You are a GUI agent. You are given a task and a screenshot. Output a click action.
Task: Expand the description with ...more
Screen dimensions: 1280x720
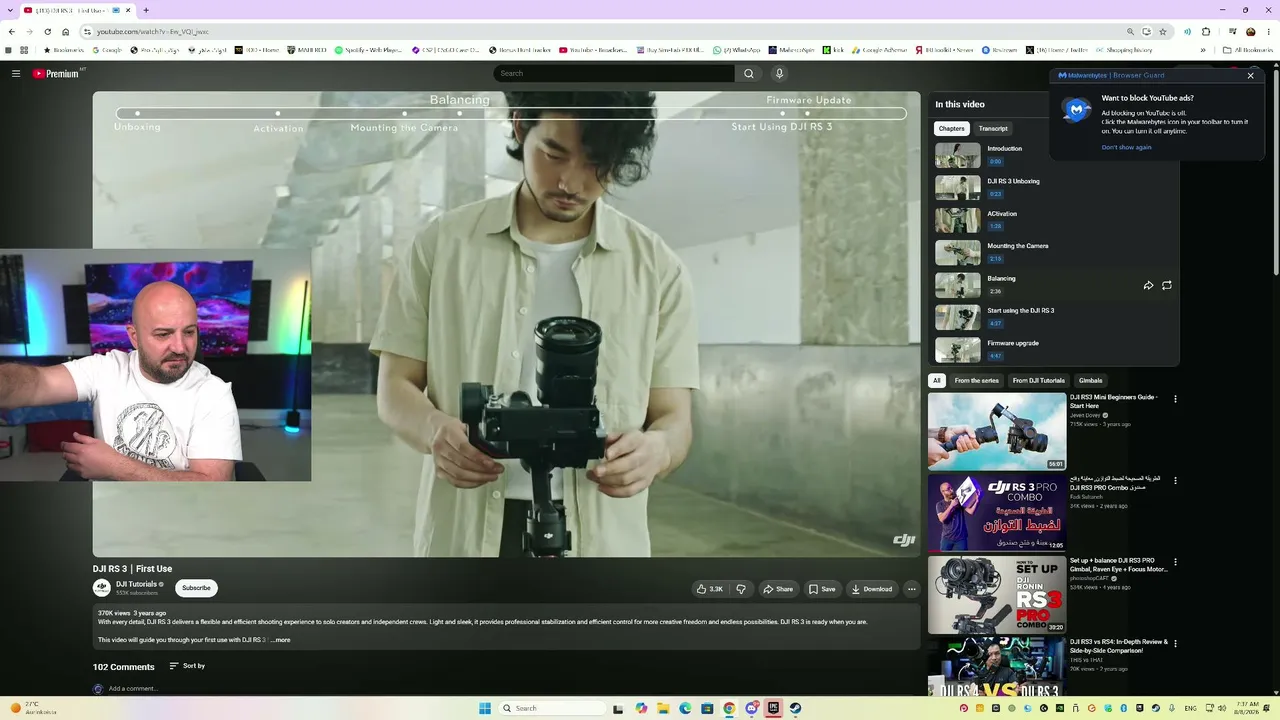(x=281, y=640)
